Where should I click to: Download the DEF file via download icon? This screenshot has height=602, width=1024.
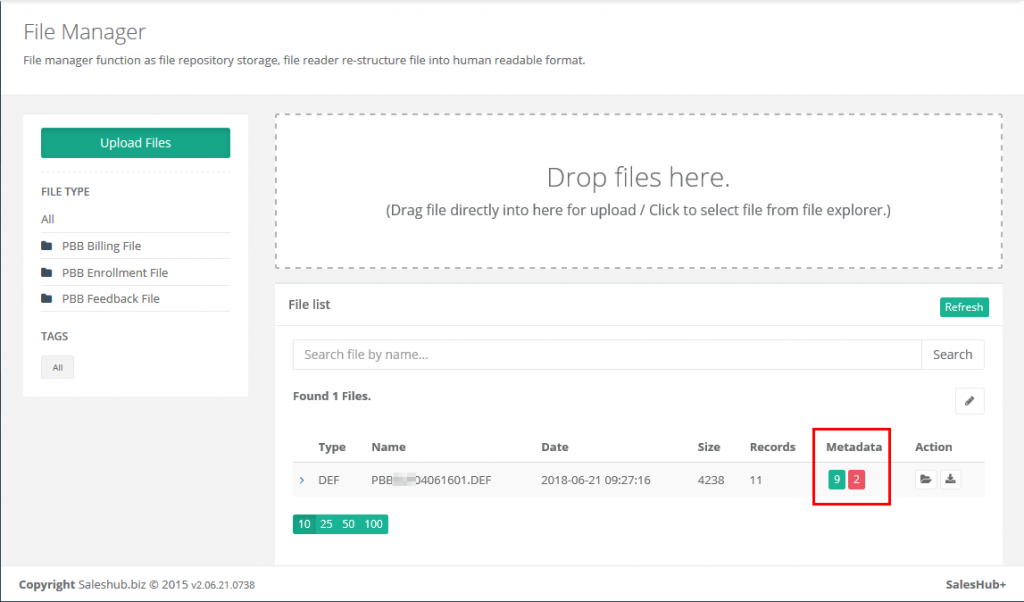pos(950,480)
